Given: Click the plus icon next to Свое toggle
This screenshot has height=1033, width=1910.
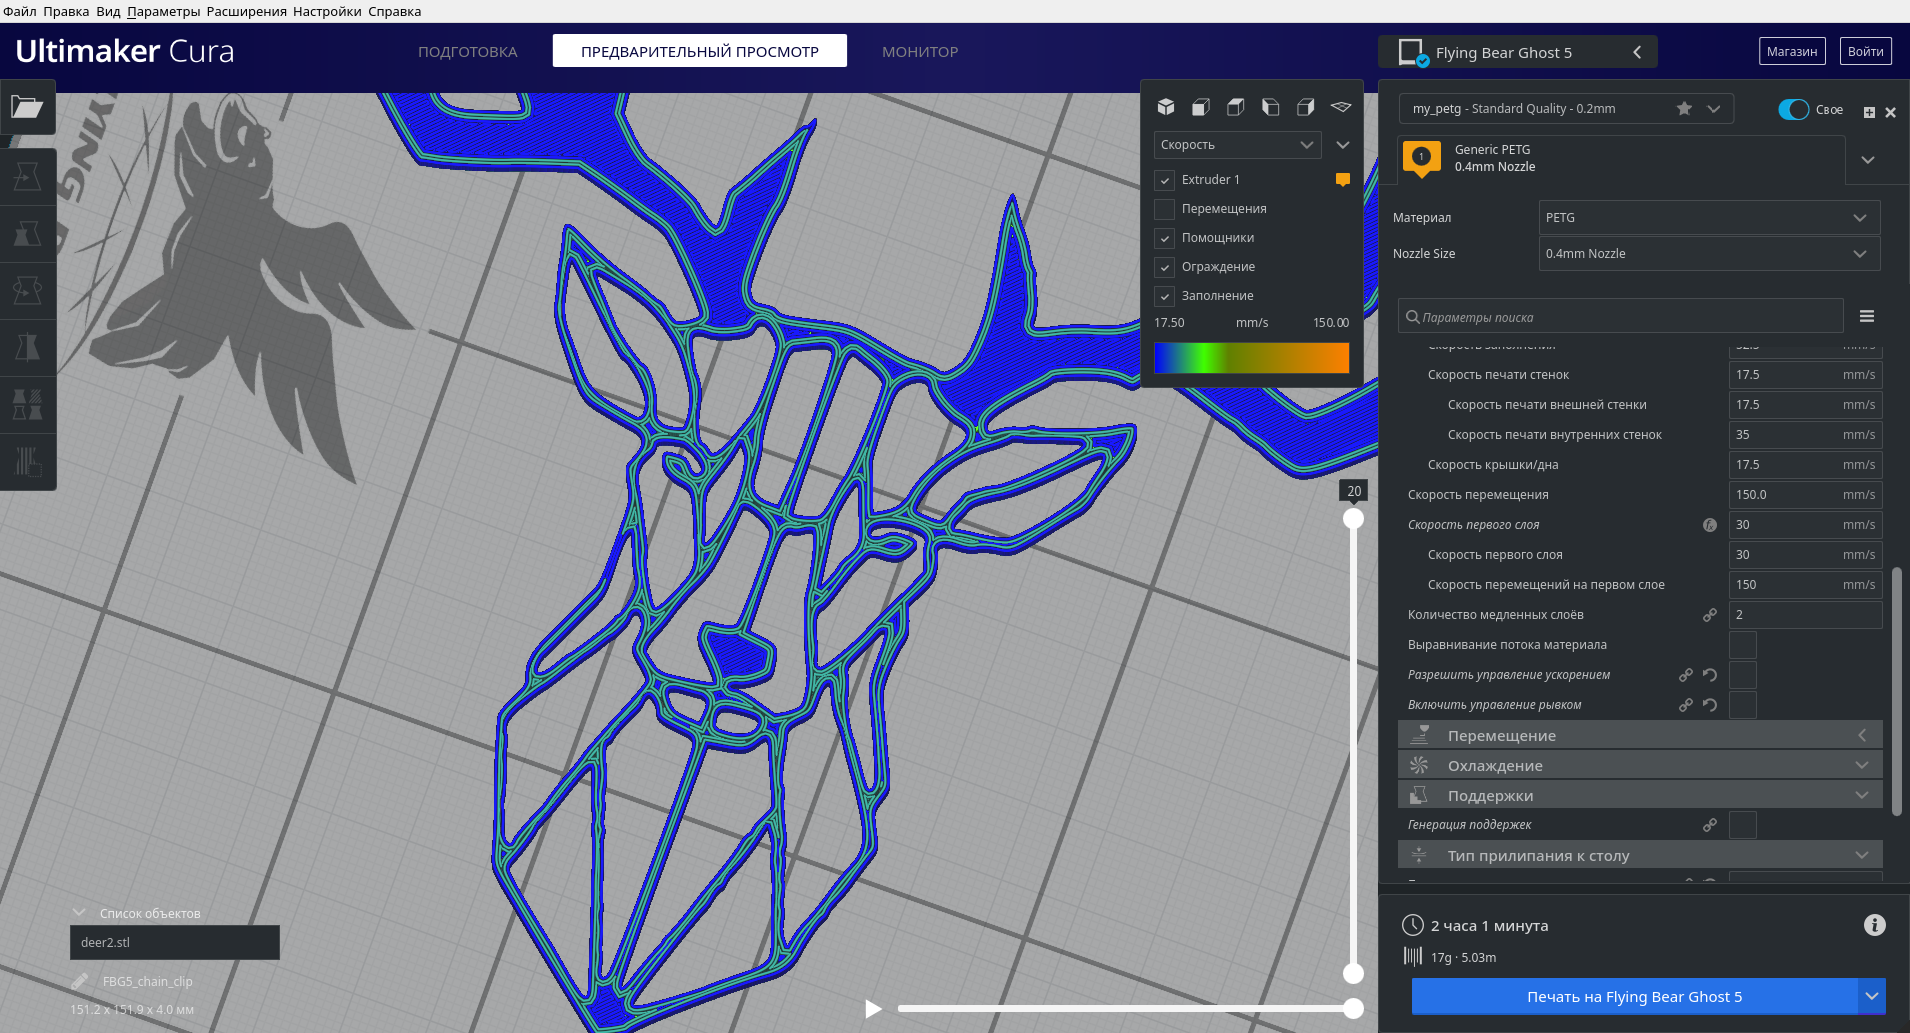Looking at the screenshot, I should coord(1869,112).
